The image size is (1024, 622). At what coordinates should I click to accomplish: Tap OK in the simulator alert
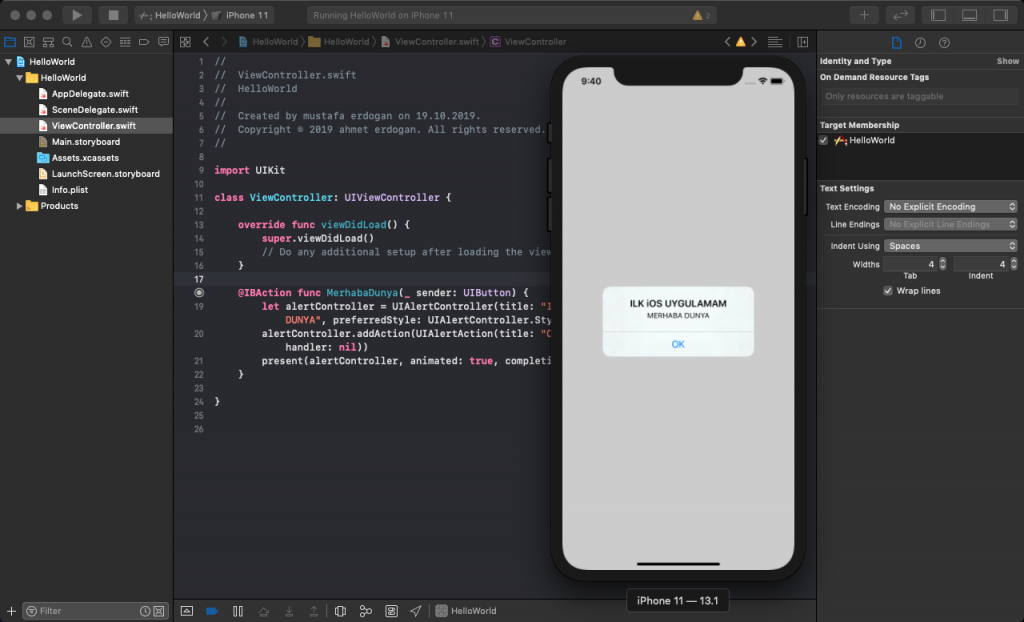coord(678,344)
